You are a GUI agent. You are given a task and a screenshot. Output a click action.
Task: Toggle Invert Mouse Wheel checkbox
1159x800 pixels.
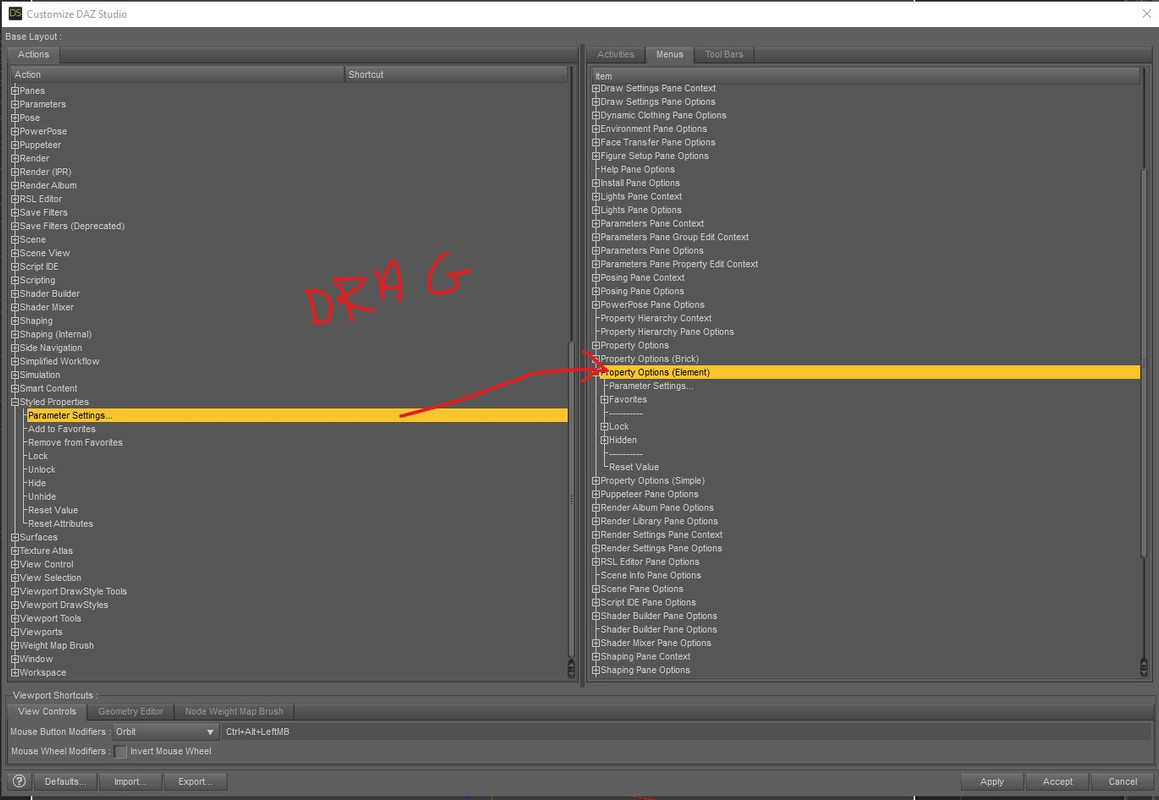click(121, 751)
